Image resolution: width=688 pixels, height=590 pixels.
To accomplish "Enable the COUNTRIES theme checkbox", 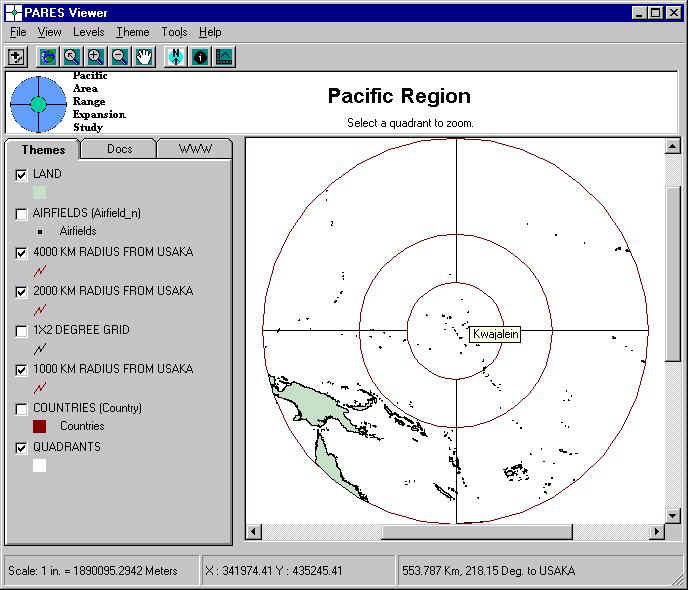I will pos(21,409).
